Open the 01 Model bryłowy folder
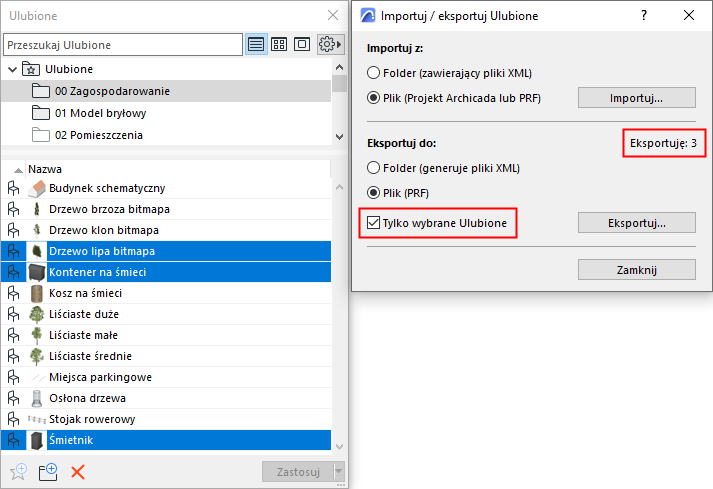This screenshot has height=489, width=713. coord(98,113)
